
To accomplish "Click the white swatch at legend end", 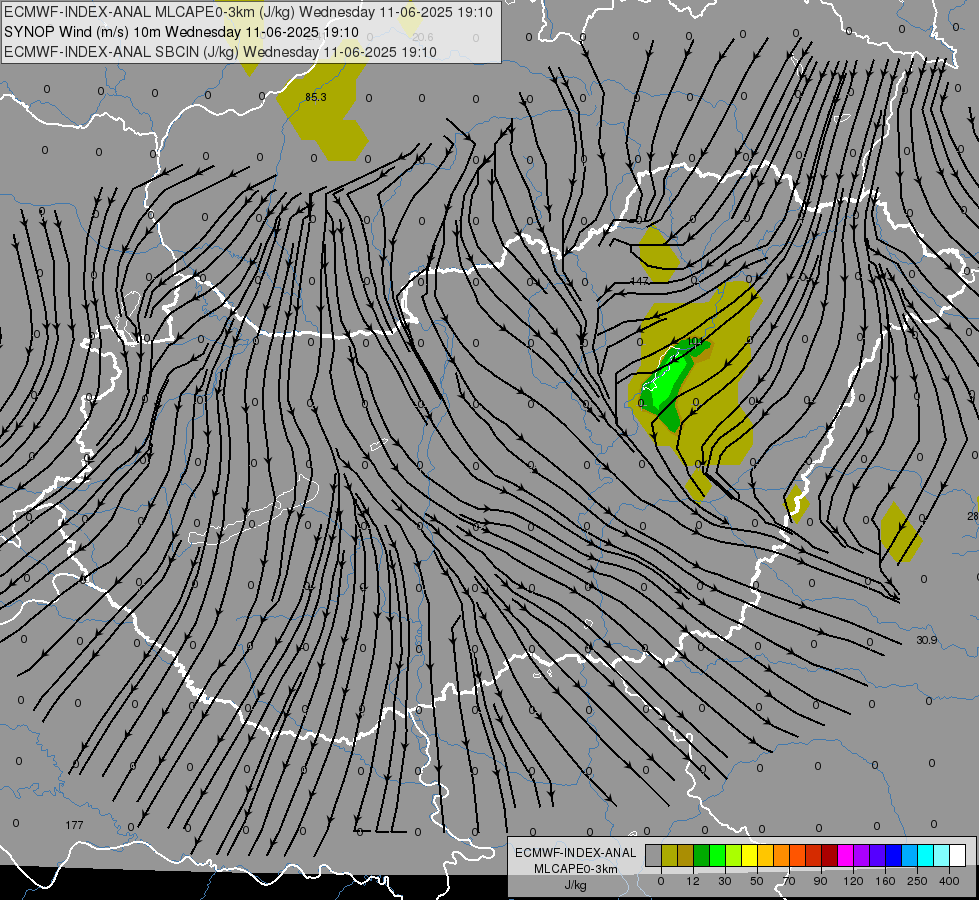I will [x=958, y=855].
